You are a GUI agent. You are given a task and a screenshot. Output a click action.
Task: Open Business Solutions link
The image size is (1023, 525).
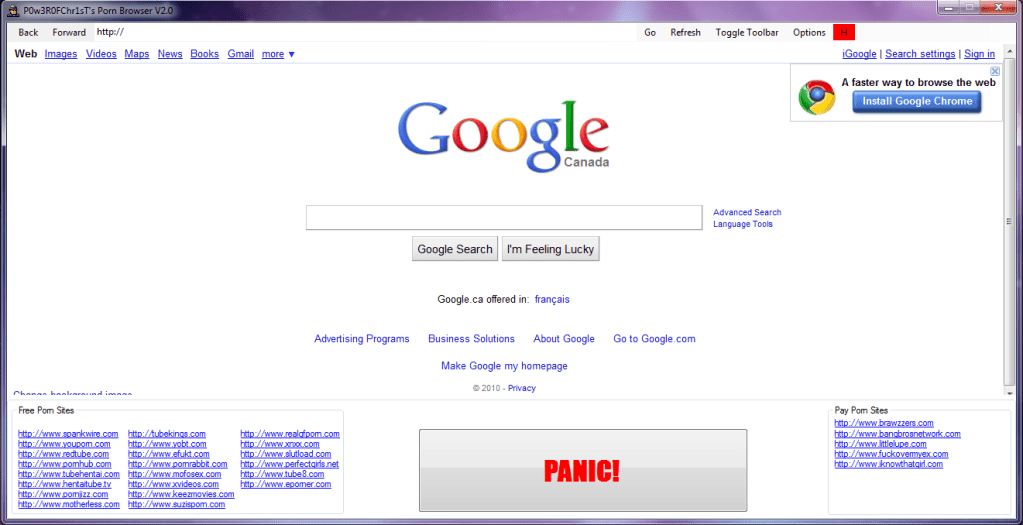471,338
